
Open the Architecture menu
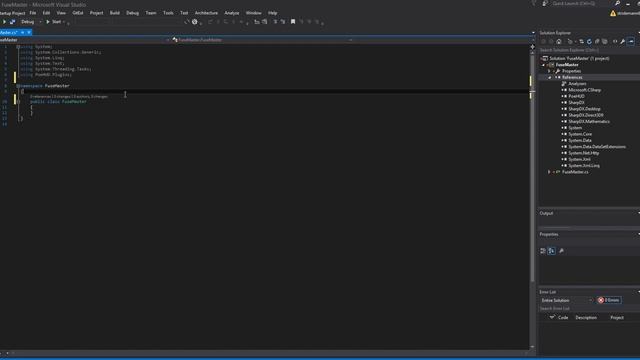coord(206,13)
